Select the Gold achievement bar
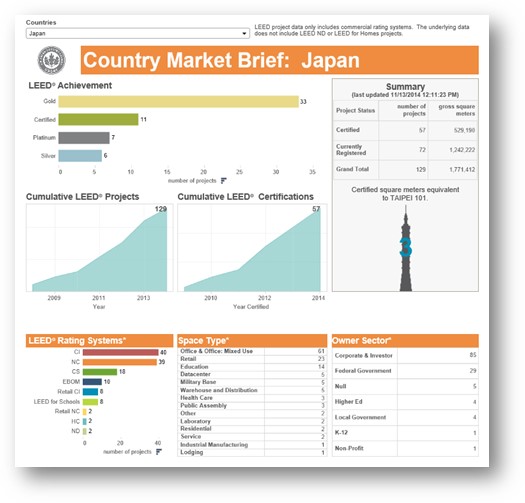 point(178,102)
